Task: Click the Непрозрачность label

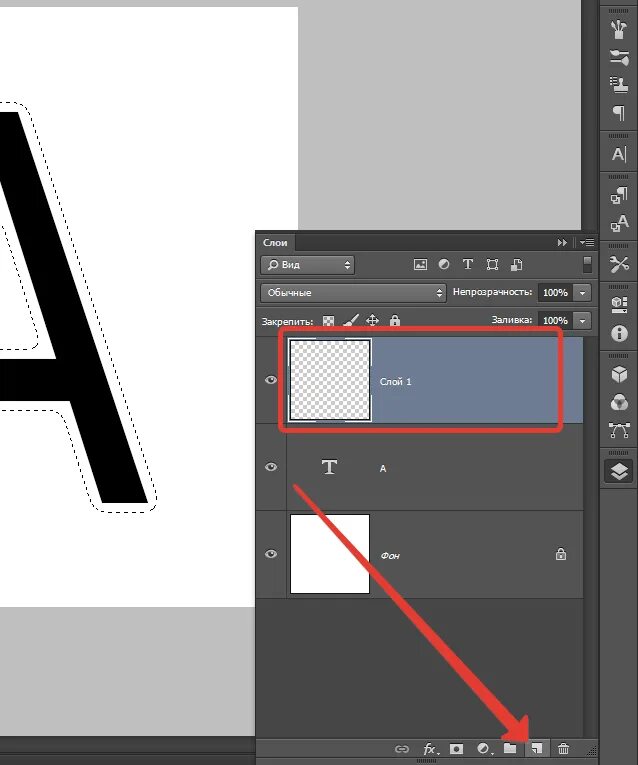Action: click(492, 292)
